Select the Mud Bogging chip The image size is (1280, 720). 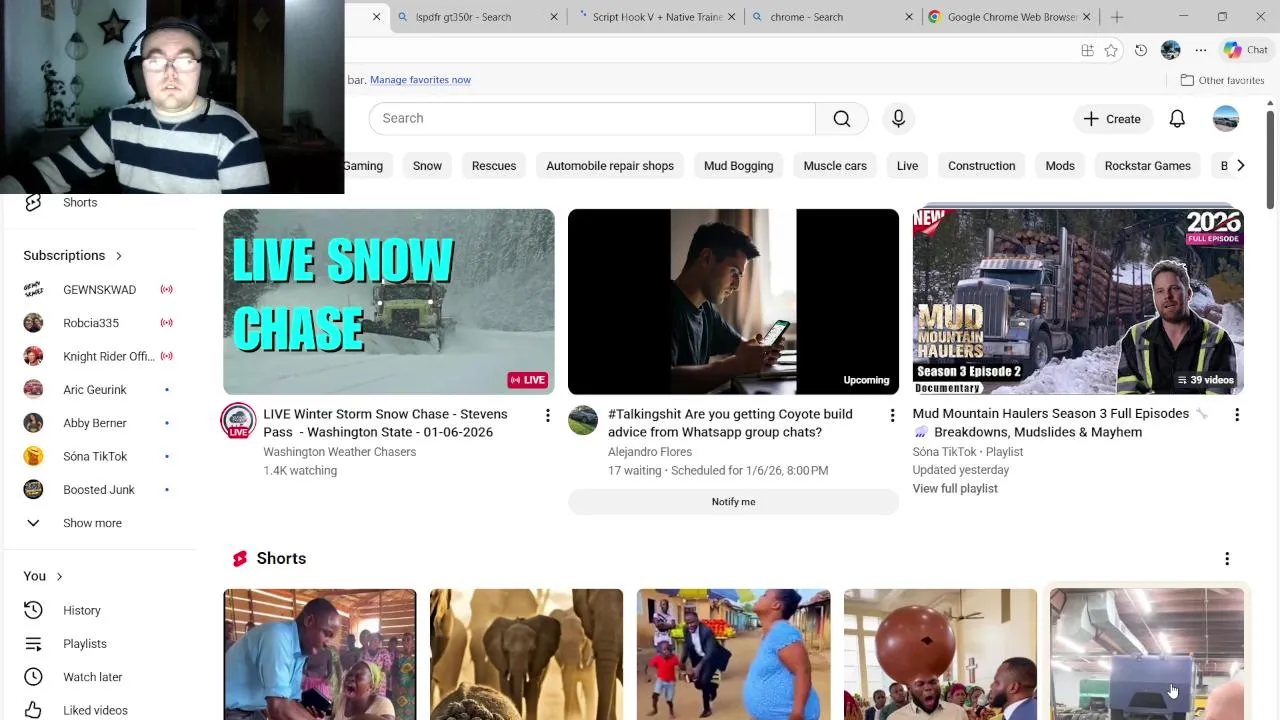[x=738, y=166]
